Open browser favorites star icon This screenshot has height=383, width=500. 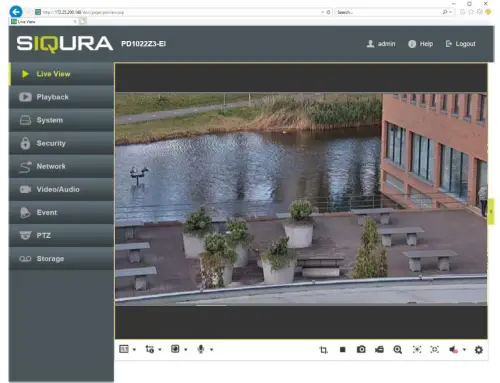pos(471,12)
